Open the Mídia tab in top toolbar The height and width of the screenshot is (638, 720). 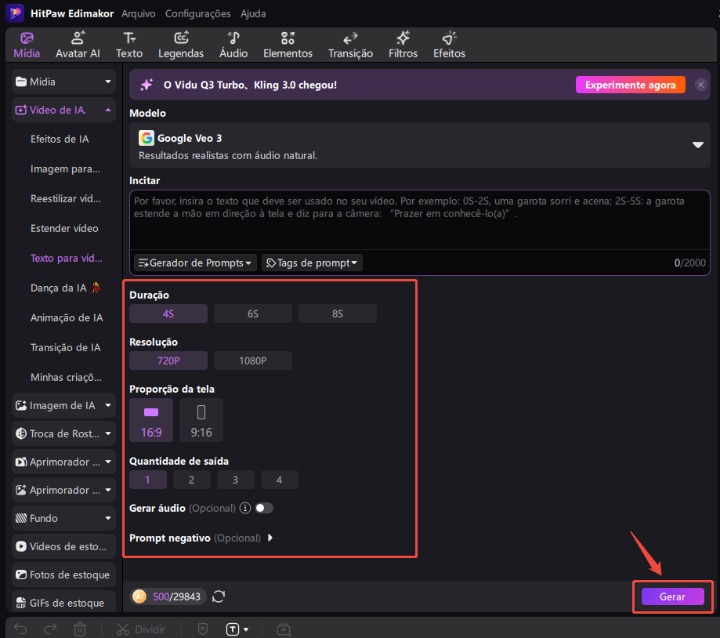pyautogui.click(x=26, y=45)
